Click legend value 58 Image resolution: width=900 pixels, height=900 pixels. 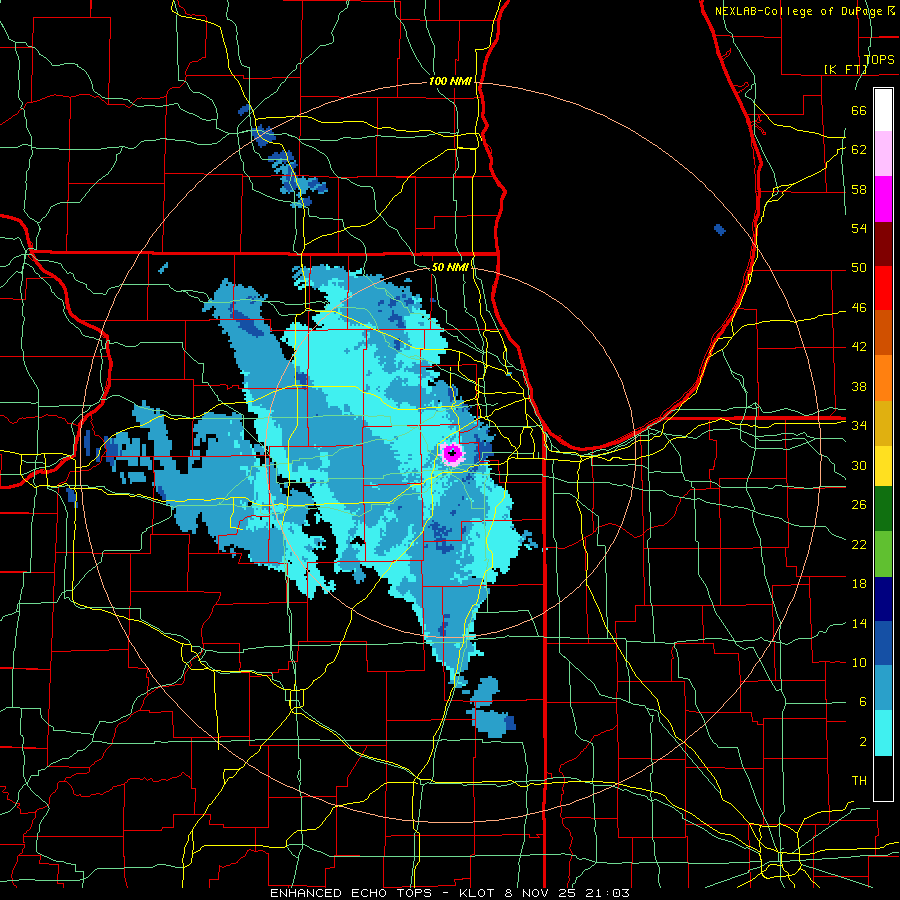pyautogui.click(x=859, y=189)
